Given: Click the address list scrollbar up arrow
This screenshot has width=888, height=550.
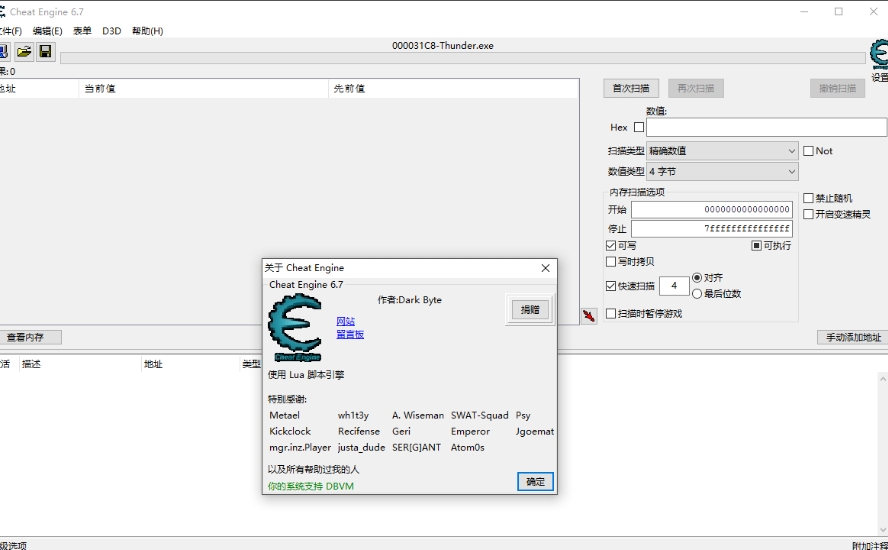Looking at the screenshot, I should click(883, 378).
